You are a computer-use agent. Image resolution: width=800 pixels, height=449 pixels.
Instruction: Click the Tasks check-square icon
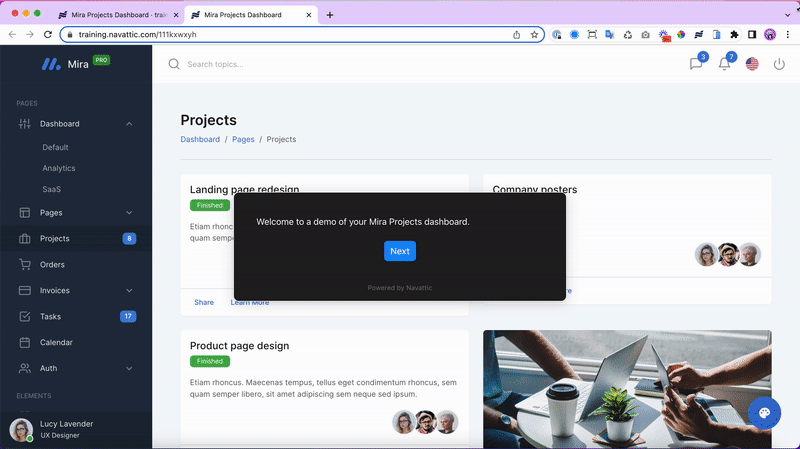(x=24, y=316)
